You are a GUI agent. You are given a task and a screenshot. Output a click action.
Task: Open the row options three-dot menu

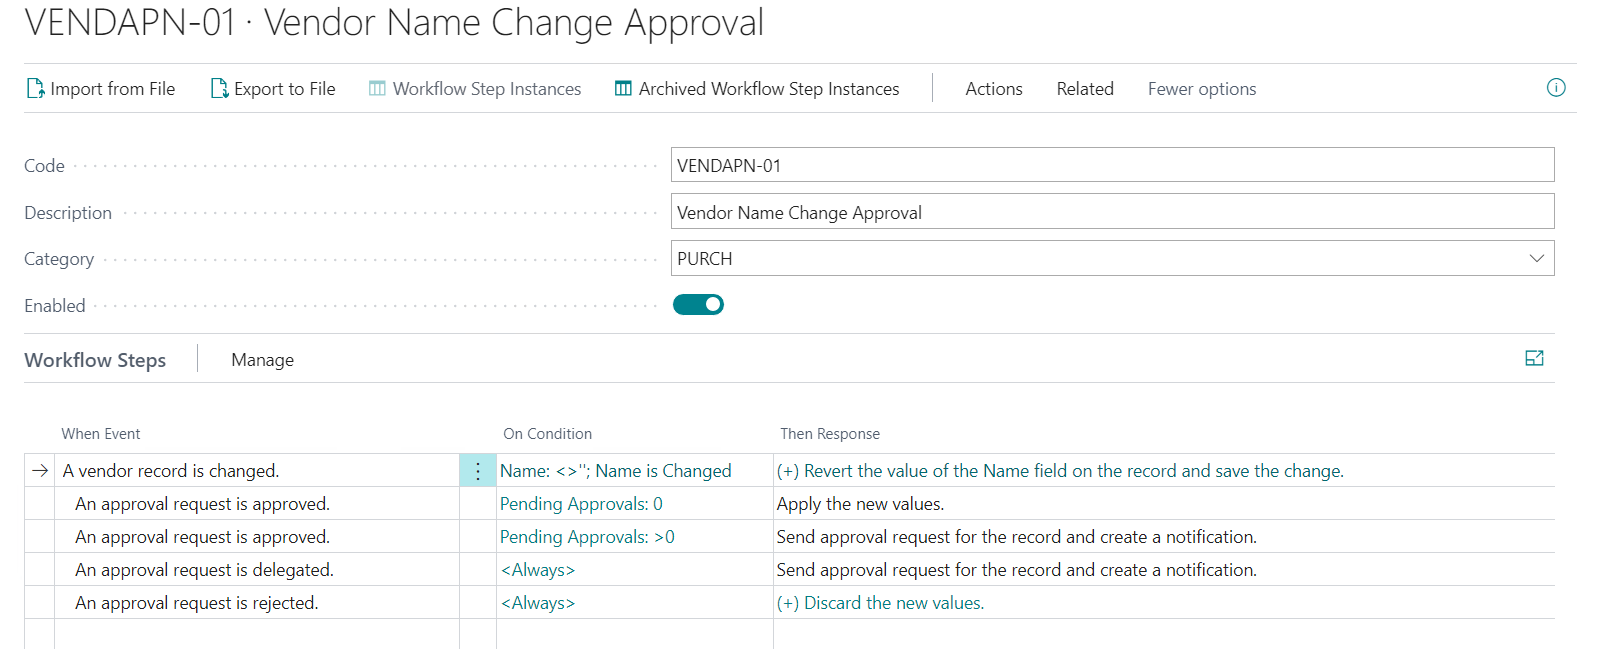[x=478, y=471]
